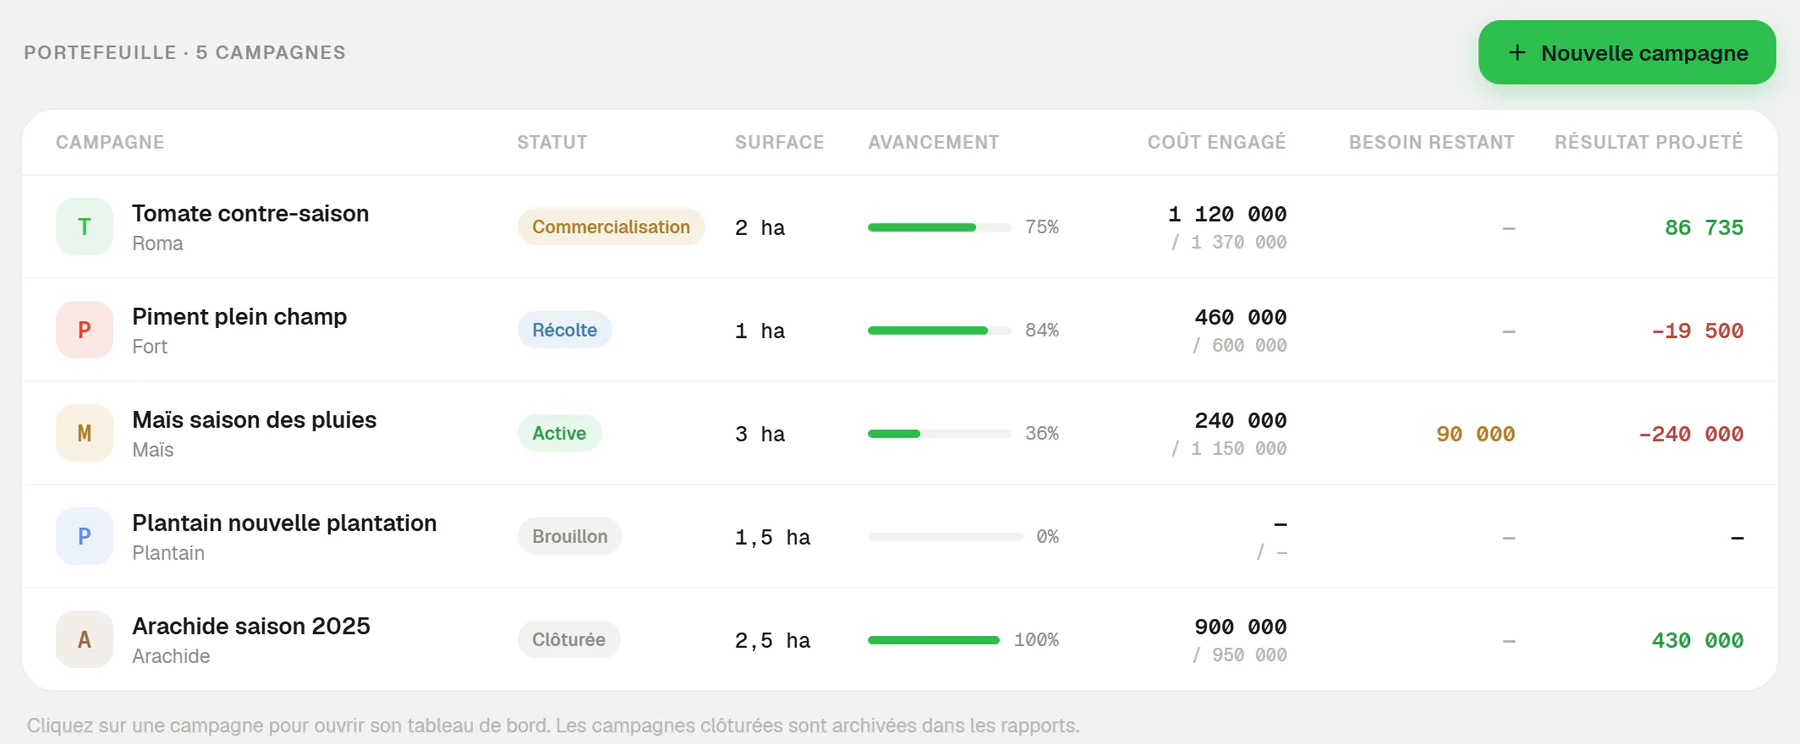Screen dimensions: 1800x744
Task: Click the AVANCEMENT column header
Action: pyautogui.click(x=934, y=142)
